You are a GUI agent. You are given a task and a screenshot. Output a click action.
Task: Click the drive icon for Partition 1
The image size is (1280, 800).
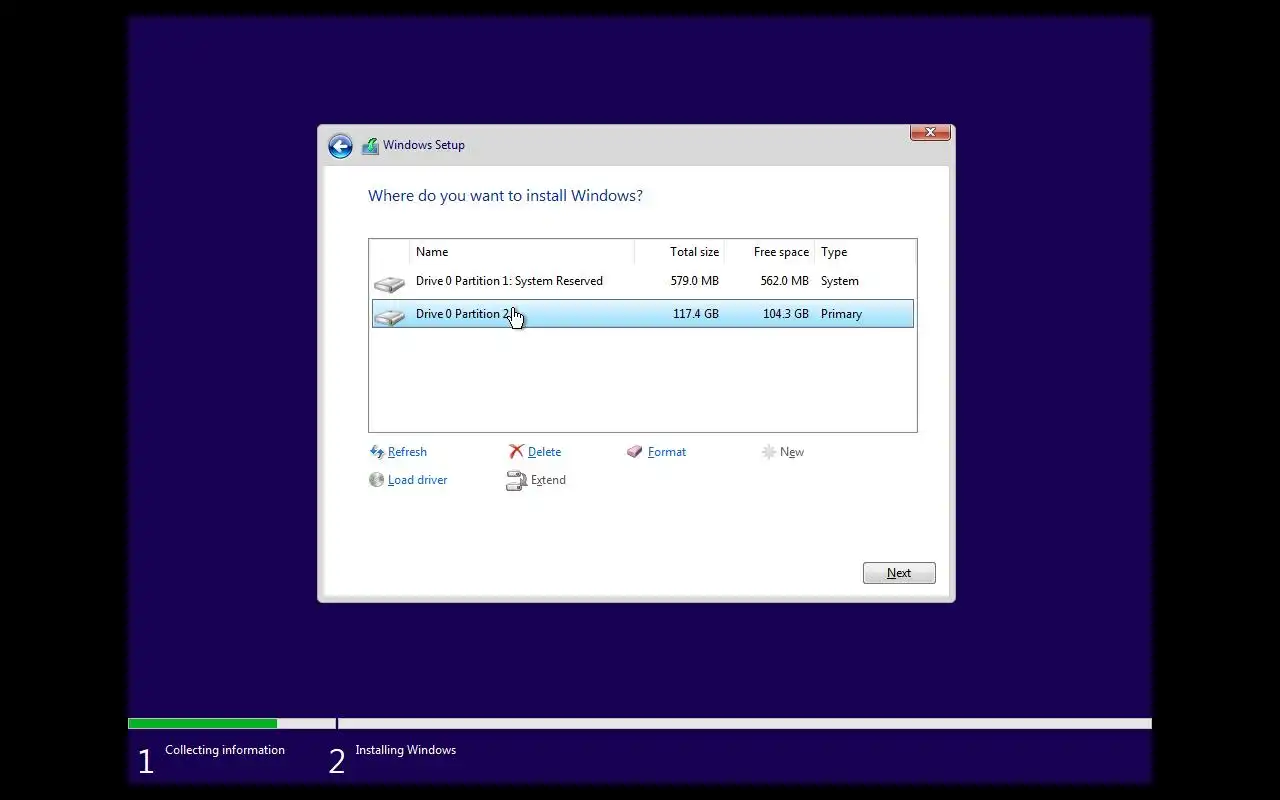[389, 284]
